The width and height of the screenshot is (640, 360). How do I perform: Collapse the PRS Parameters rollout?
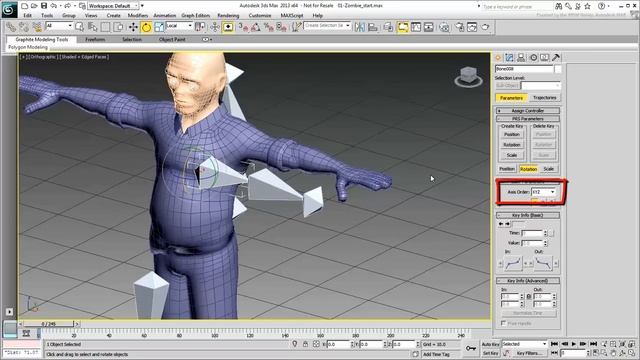(x=528, y=119)
